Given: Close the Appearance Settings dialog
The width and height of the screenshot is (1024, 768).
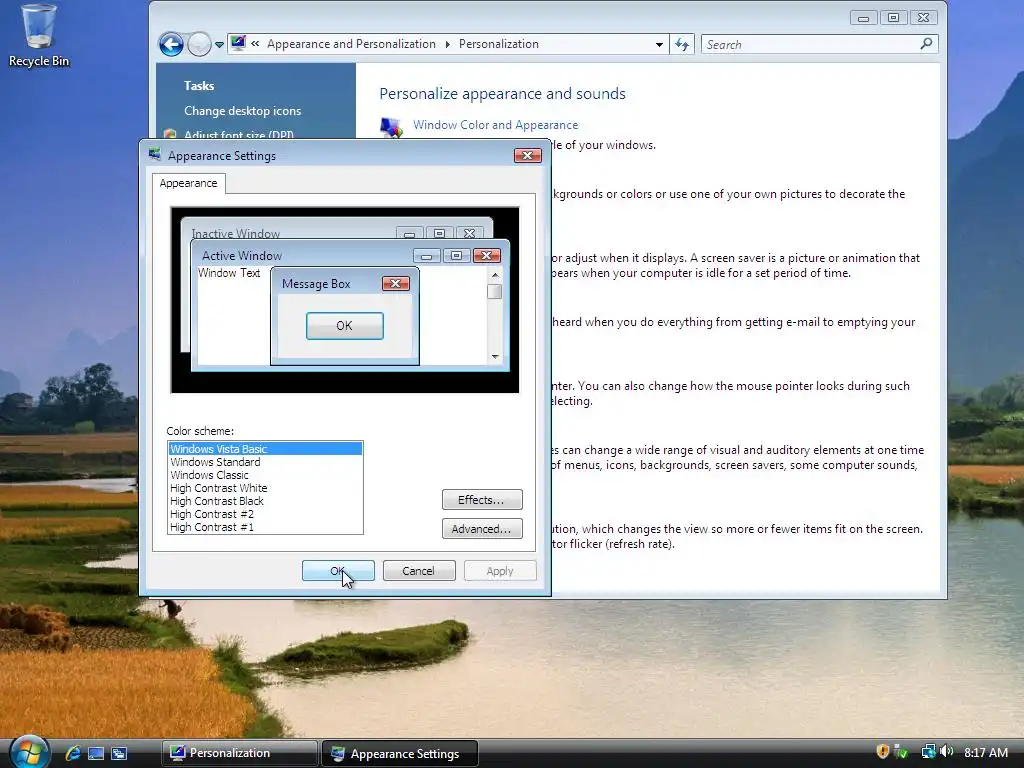Looking at the screenshot, I should pyautogui.click(x=528, y=155).
